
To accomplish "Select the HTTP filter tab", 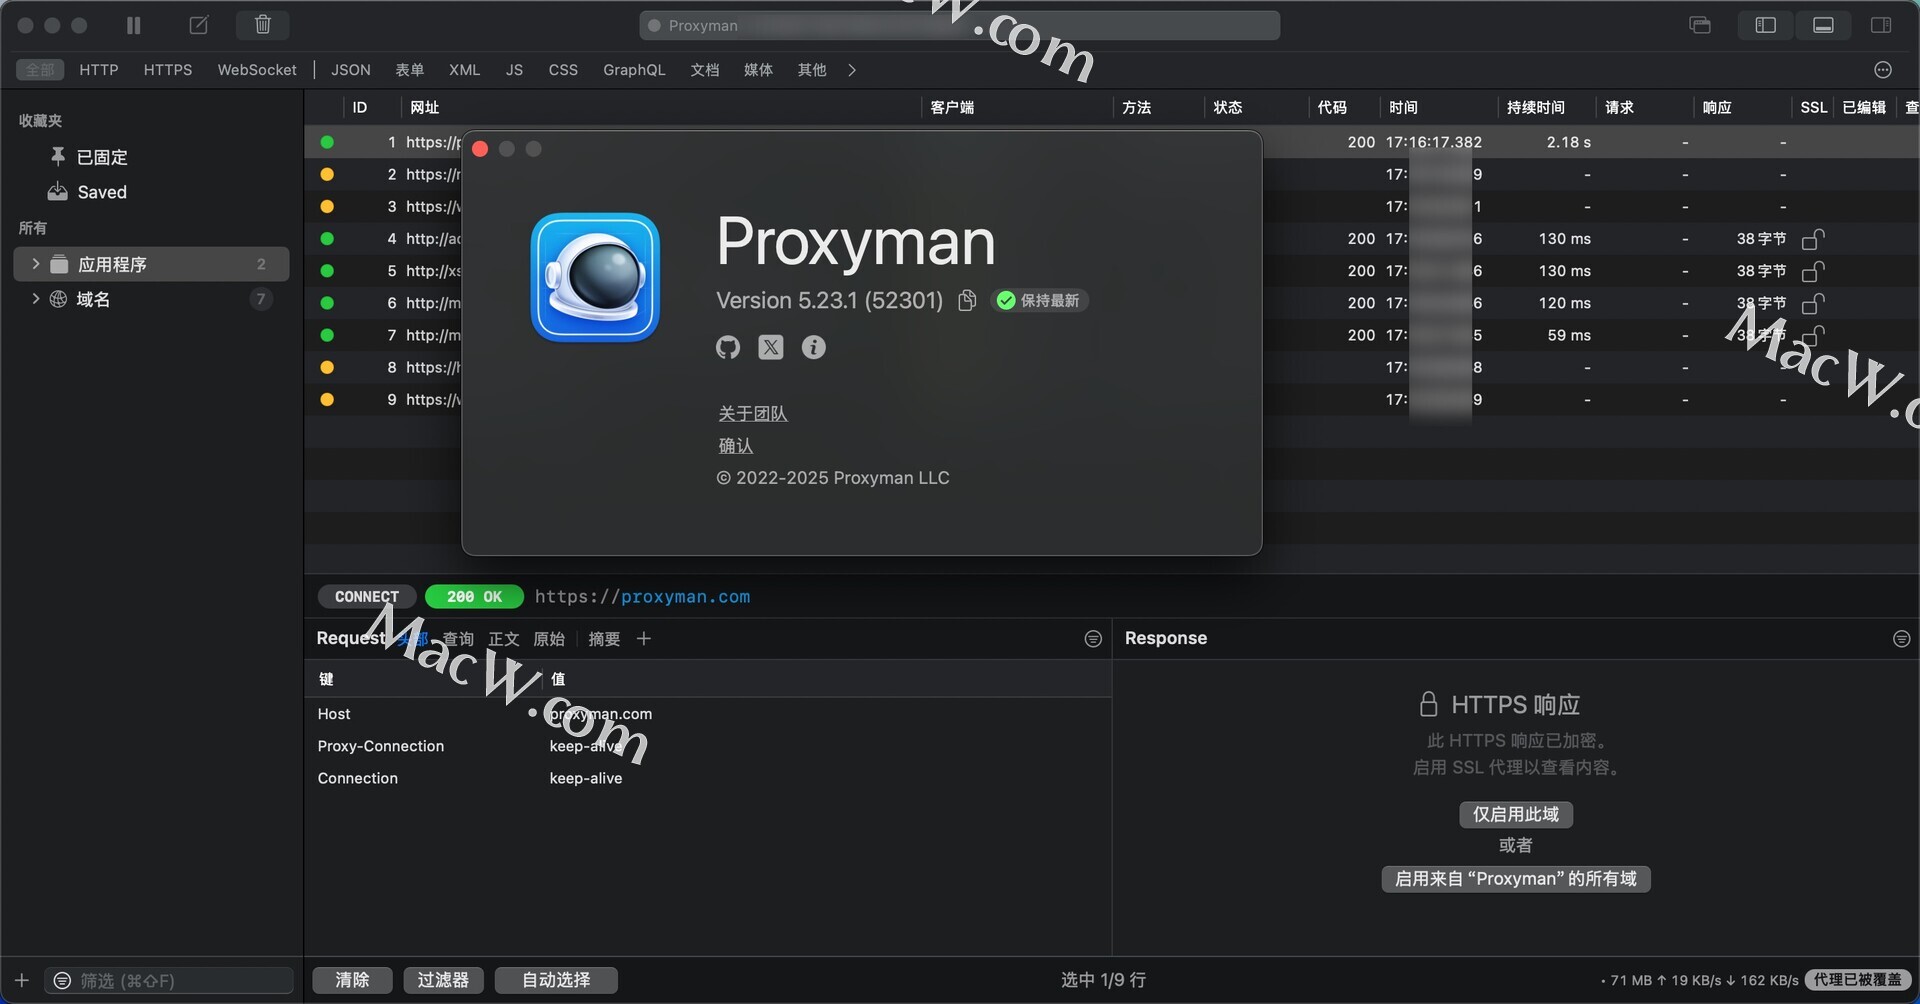I will [99, 69].
